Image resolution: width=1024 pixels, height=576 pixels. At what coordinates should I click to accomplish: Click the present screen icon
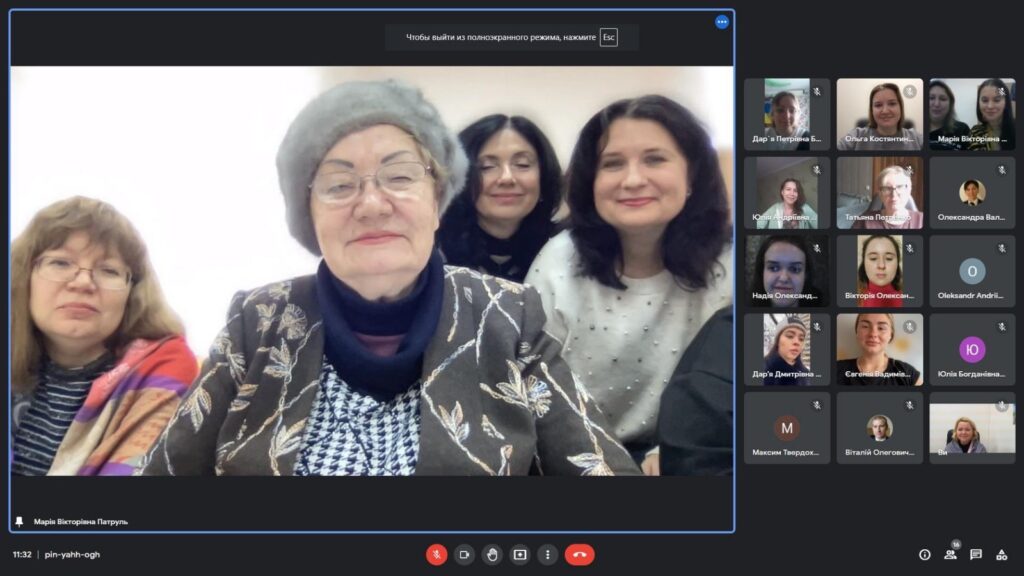tap(520, 554)
